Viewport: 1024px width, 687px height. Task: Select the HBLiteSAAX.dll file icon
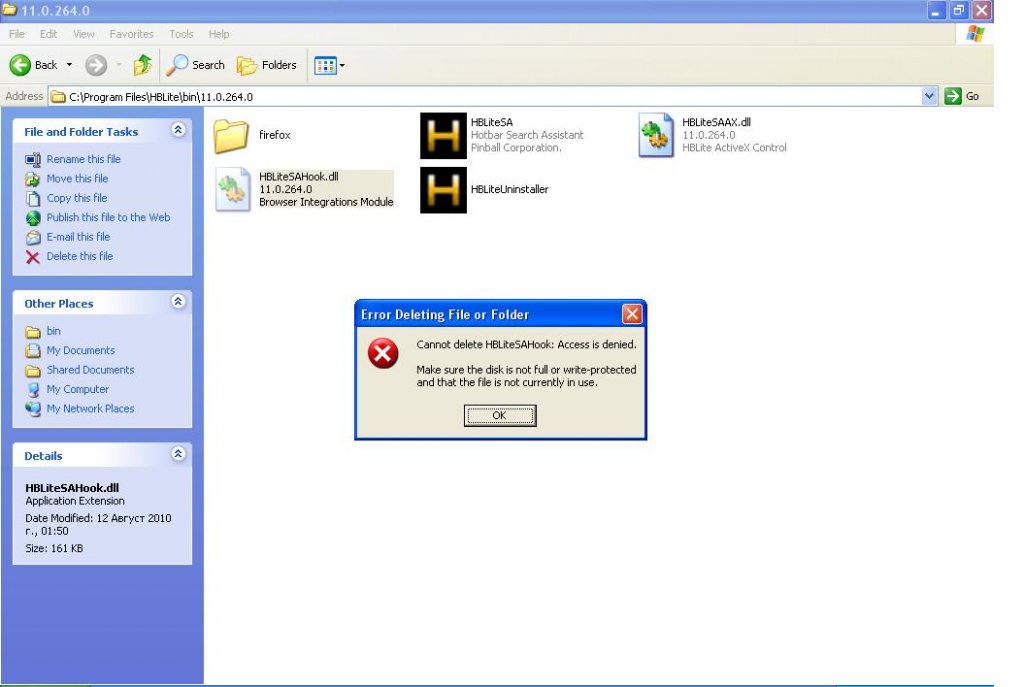click(656, 135)
